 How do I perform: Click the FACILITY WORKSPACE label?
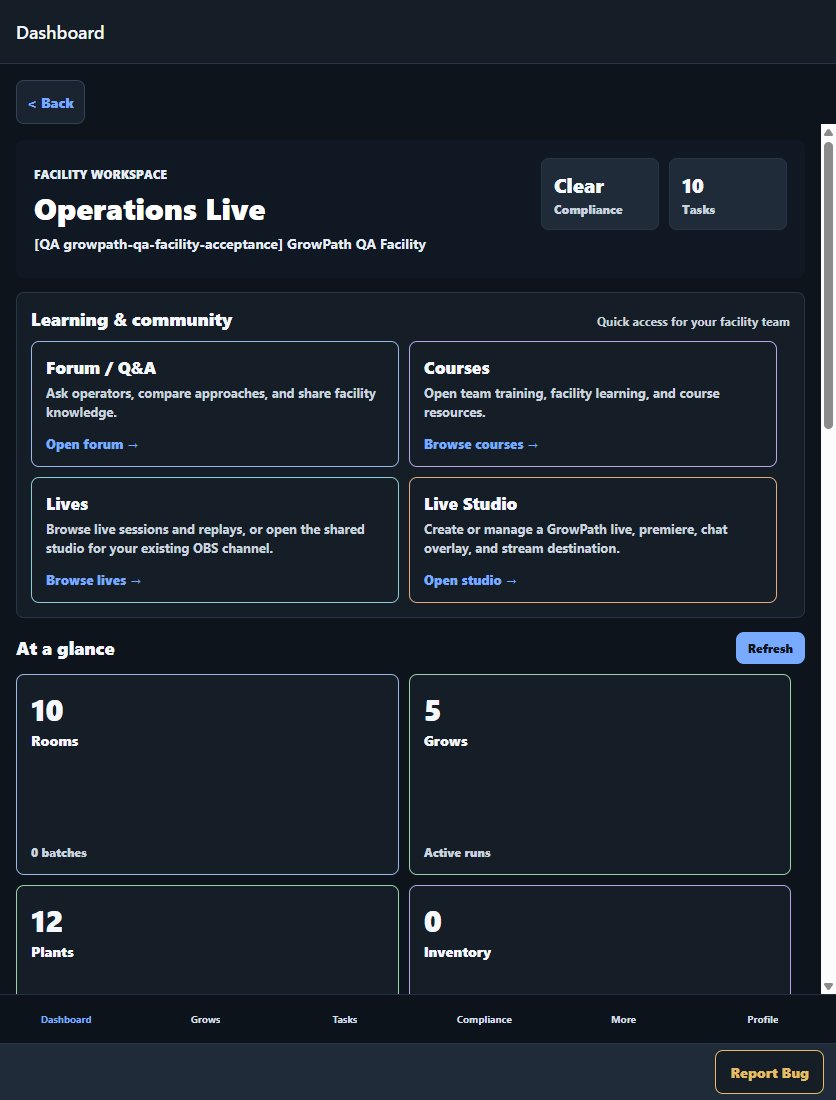pyautogui.click(x=100, y=175)
